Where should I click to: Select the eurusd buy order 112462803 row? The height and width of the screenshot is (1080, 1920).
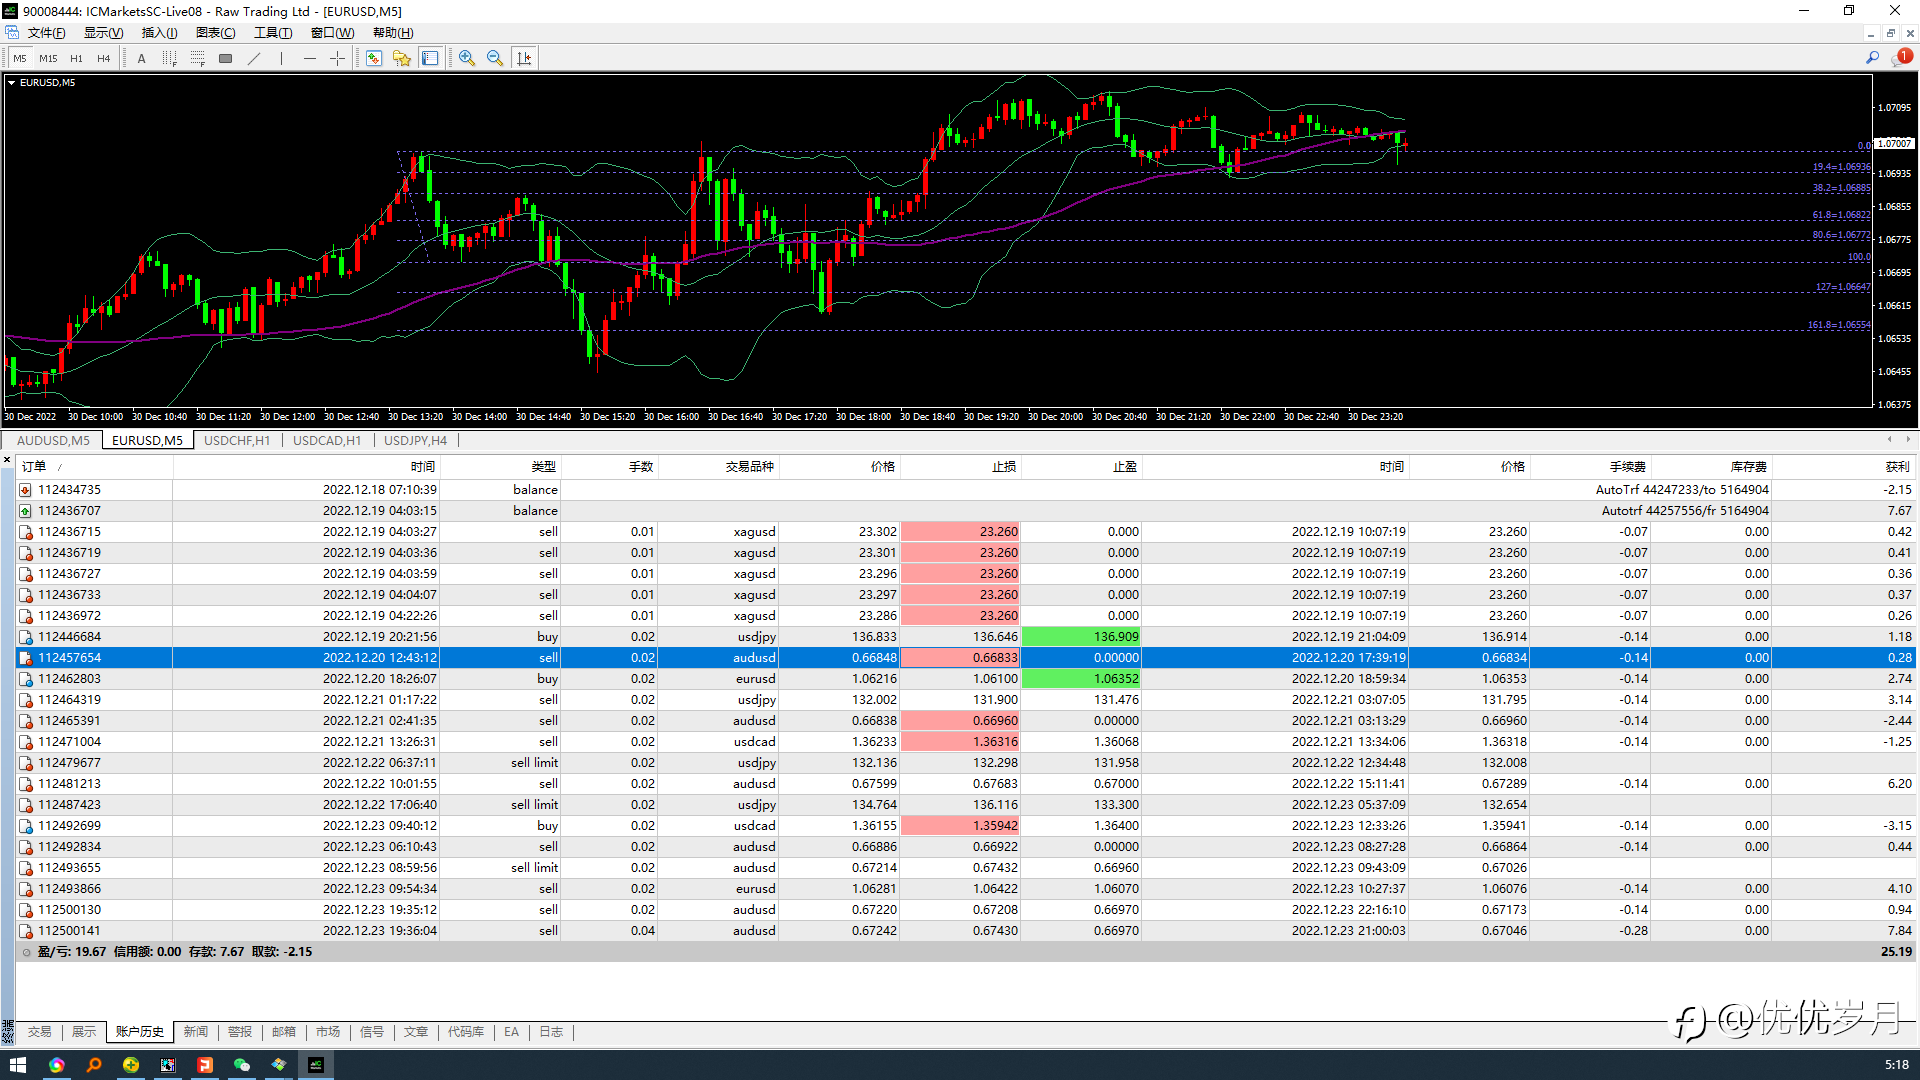(x=69, y=679)
